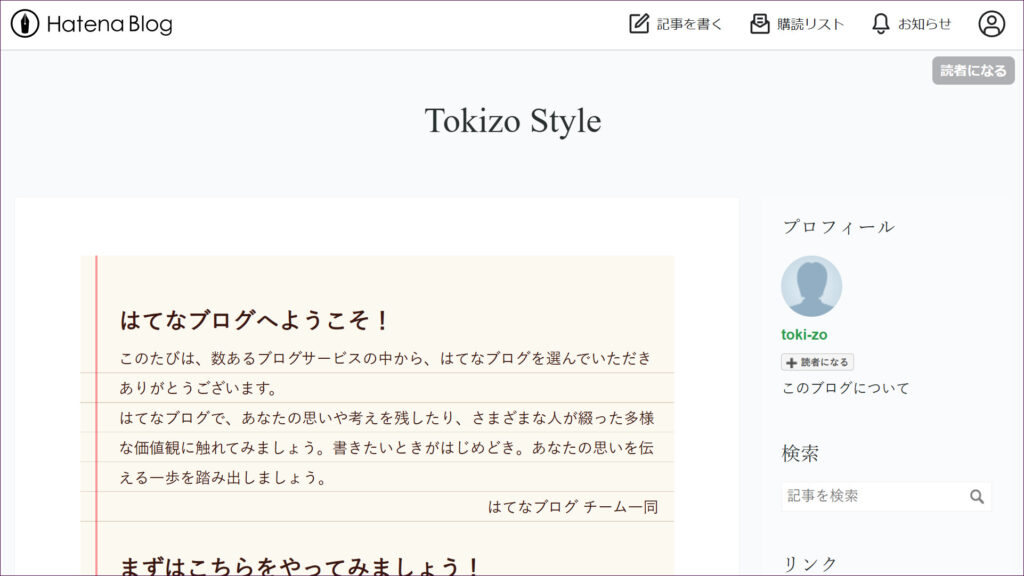This screenshot has width=1024, height=576.
Task: Click the magnifying glass search icon
Action: coord(977,496)
